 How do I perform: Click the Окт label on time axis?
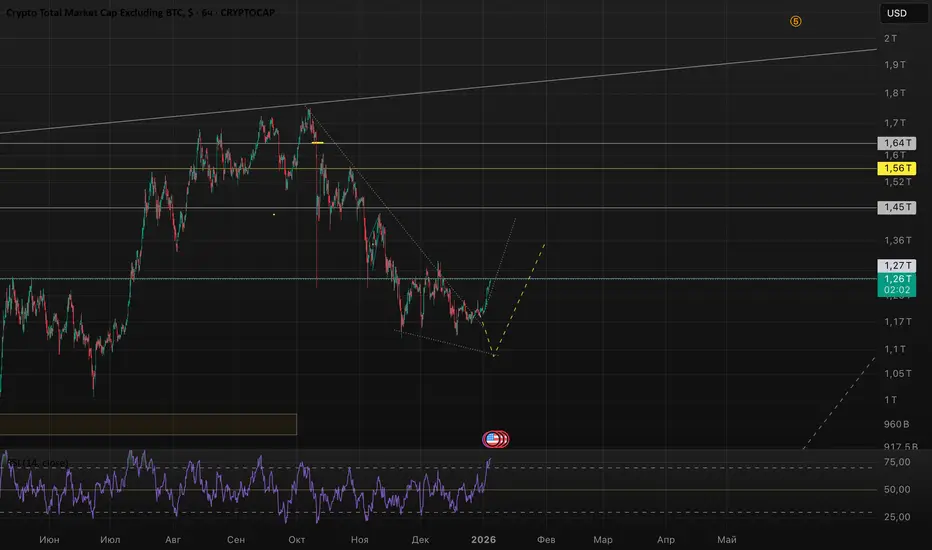[297, 539]
